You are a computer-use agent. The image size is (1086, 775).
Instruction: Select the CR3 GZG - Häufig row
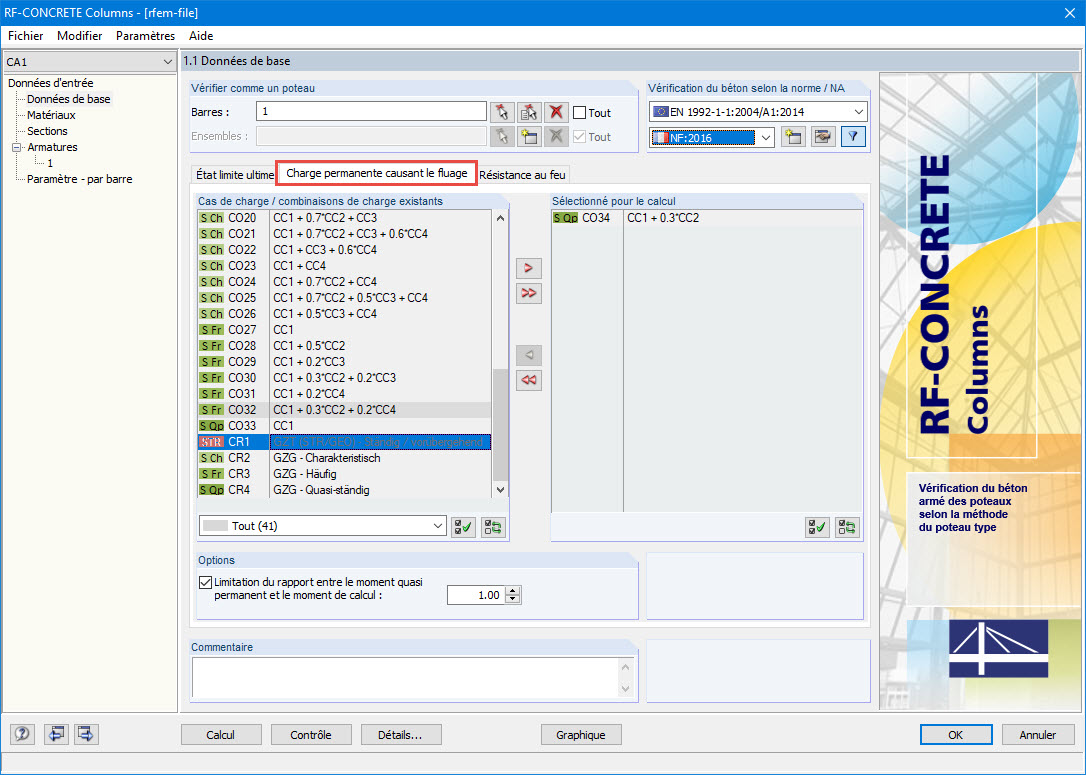pos(344,474)
